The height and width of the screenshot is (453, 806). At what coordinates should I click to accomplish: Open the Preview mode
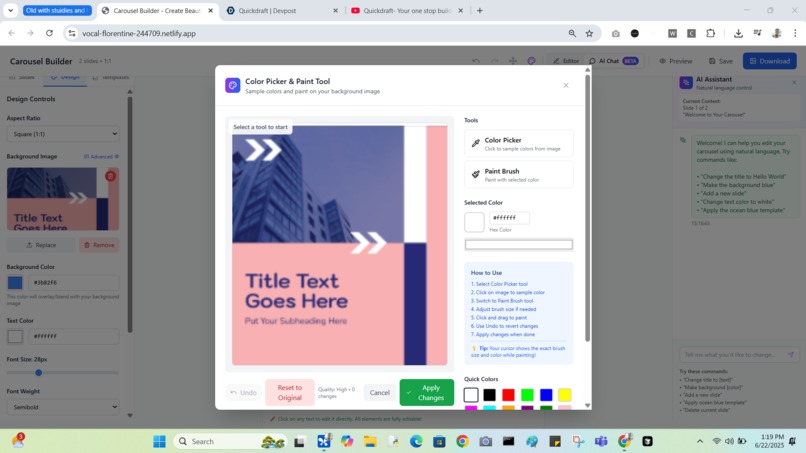[x=676, y=61]
